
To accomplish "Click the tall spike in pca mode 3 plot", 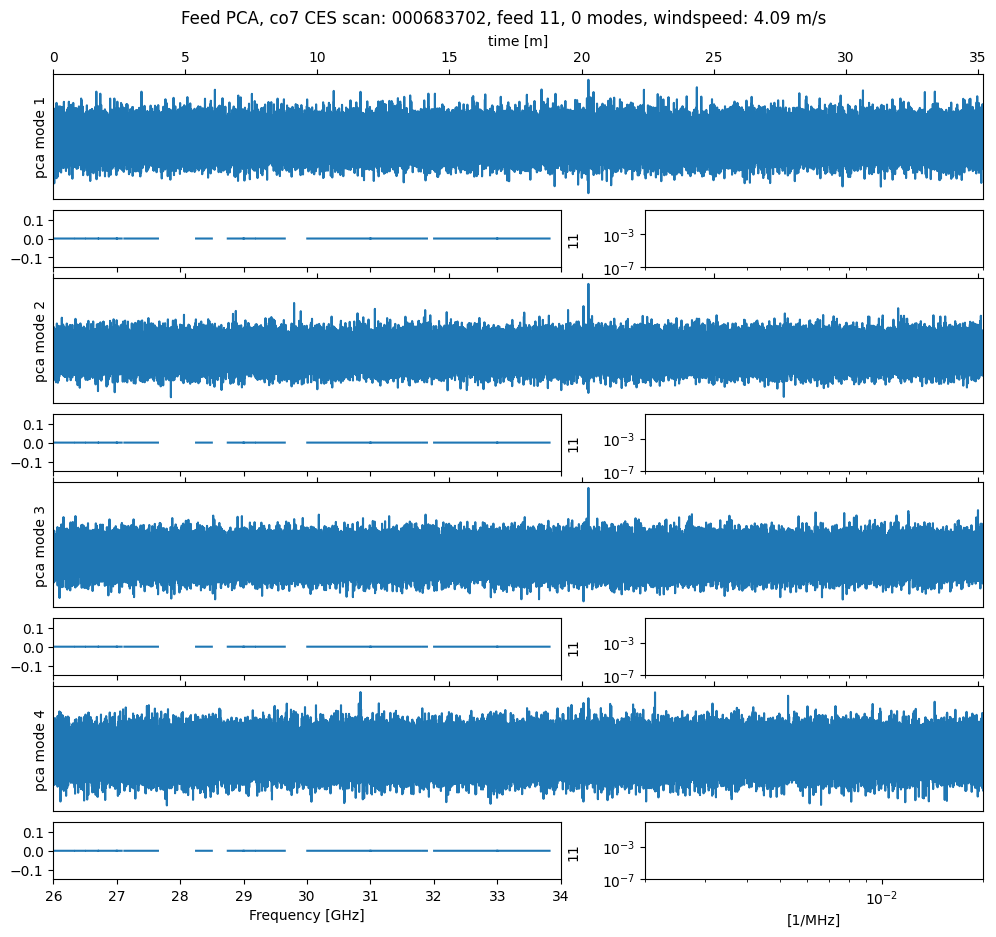I will coord(588,500).
